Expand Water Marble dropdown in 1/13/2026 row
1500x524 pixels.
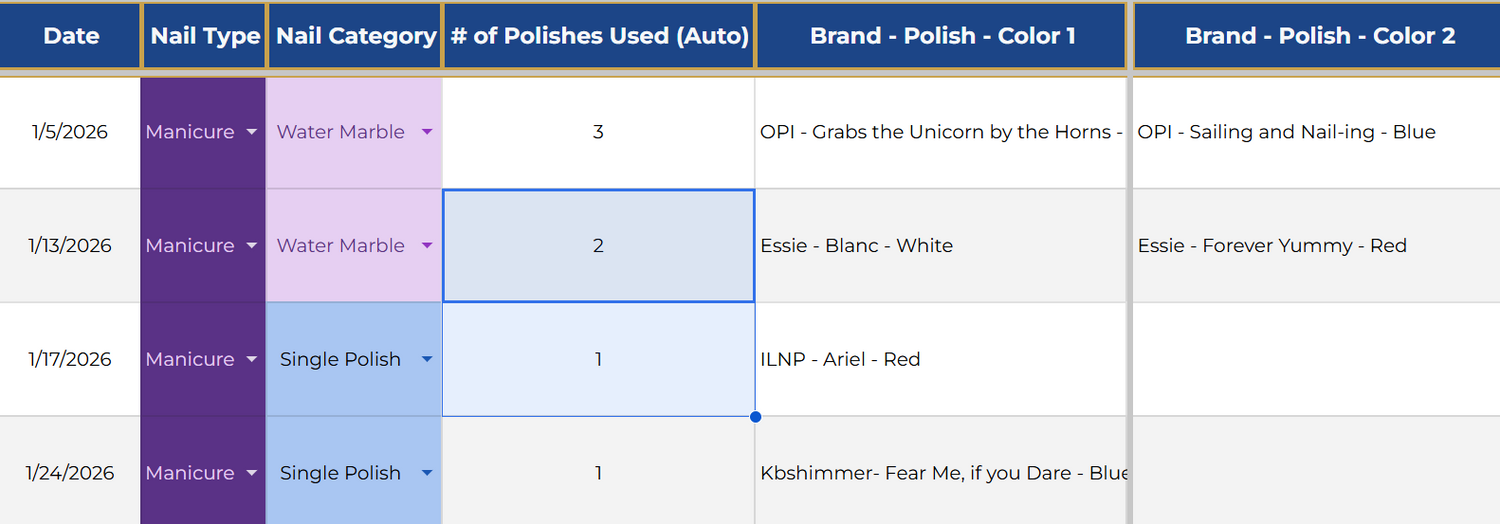point(427,246)
